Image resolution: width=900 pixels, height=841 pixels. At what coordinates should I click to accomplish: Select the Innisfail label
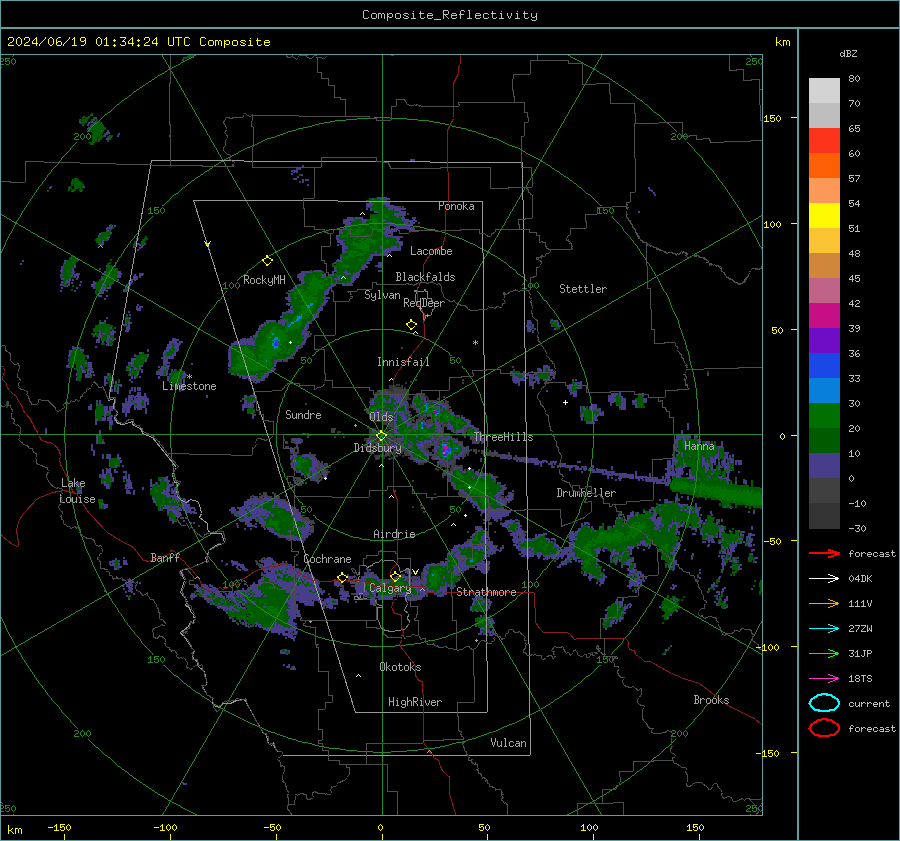403,362
